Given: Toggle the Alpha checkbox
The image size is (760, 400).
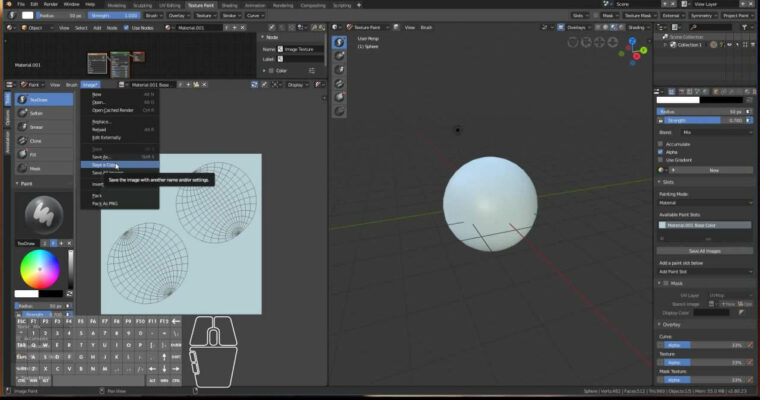Looking at the screenshot, I should pos(660,152).
